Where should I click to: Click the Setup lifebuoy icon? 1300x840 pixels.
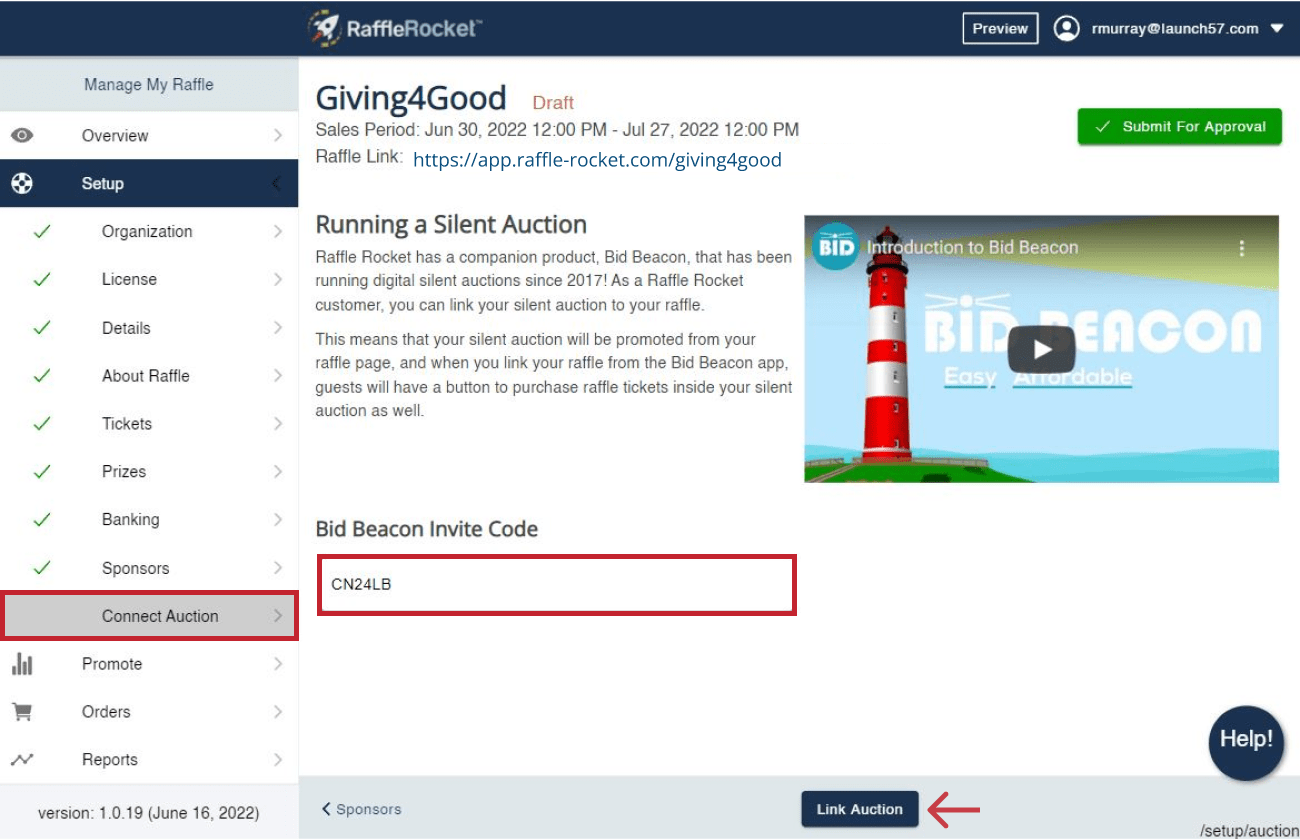pos(22,184)
